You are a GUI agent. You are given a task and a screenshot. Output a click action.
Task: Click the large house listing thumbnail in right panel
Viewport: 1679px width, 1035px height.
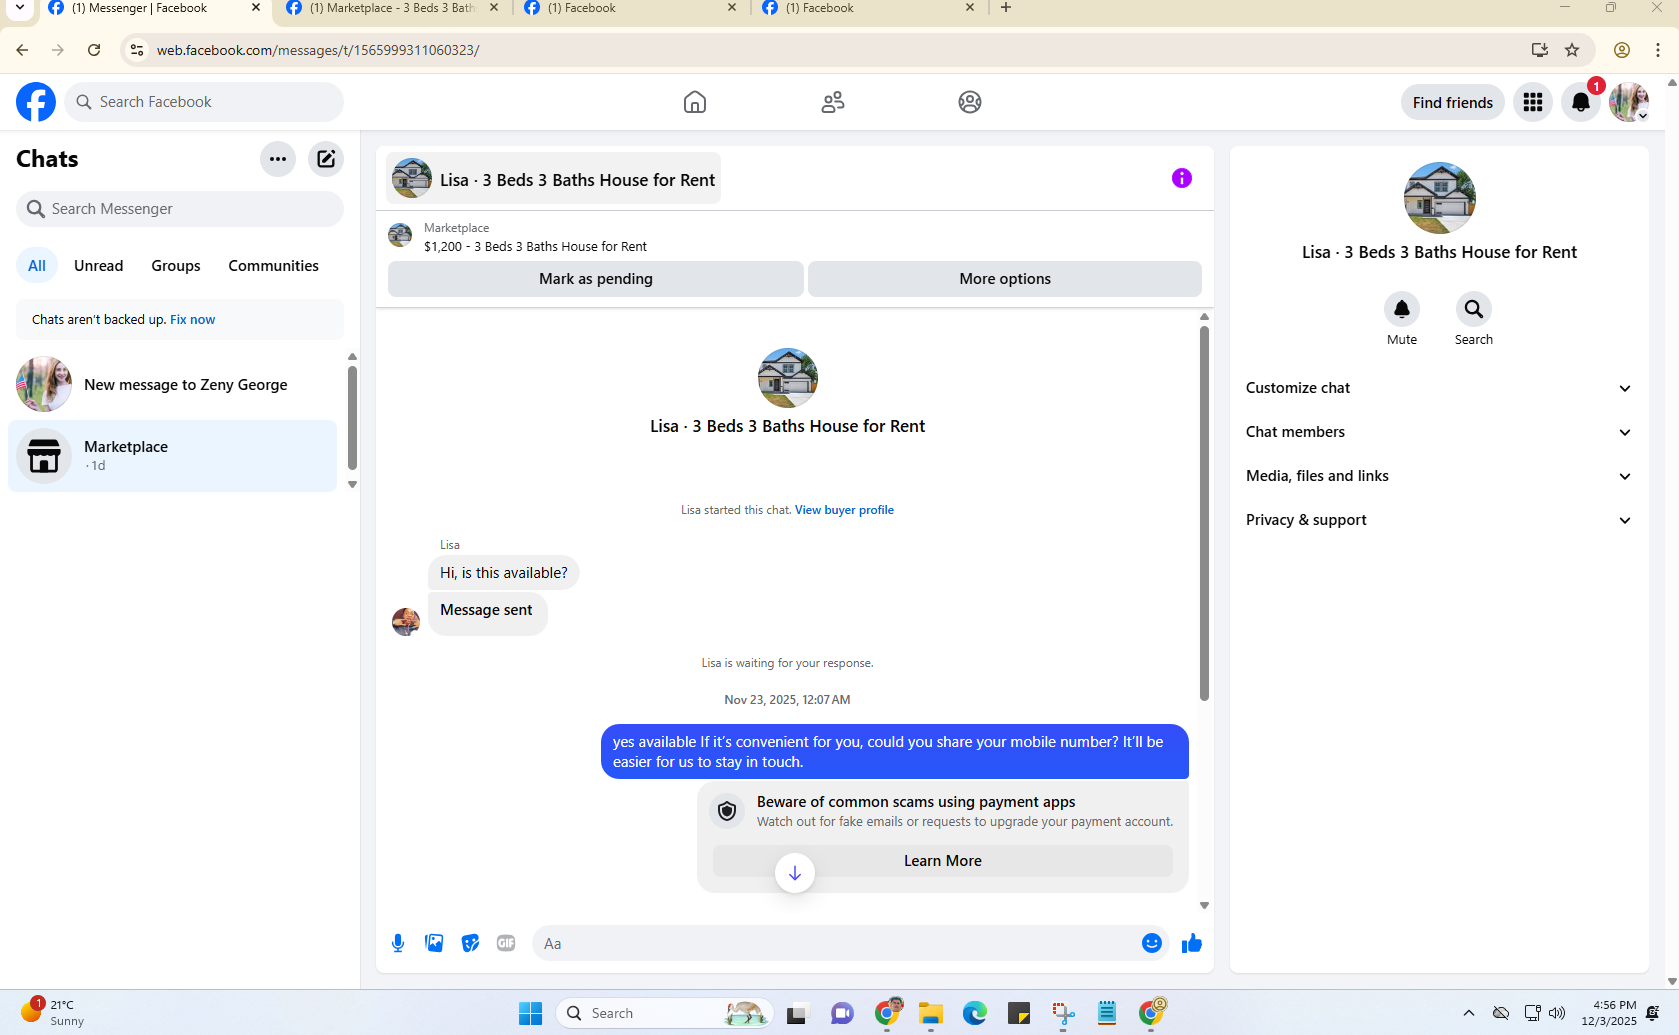point(1440,198)
